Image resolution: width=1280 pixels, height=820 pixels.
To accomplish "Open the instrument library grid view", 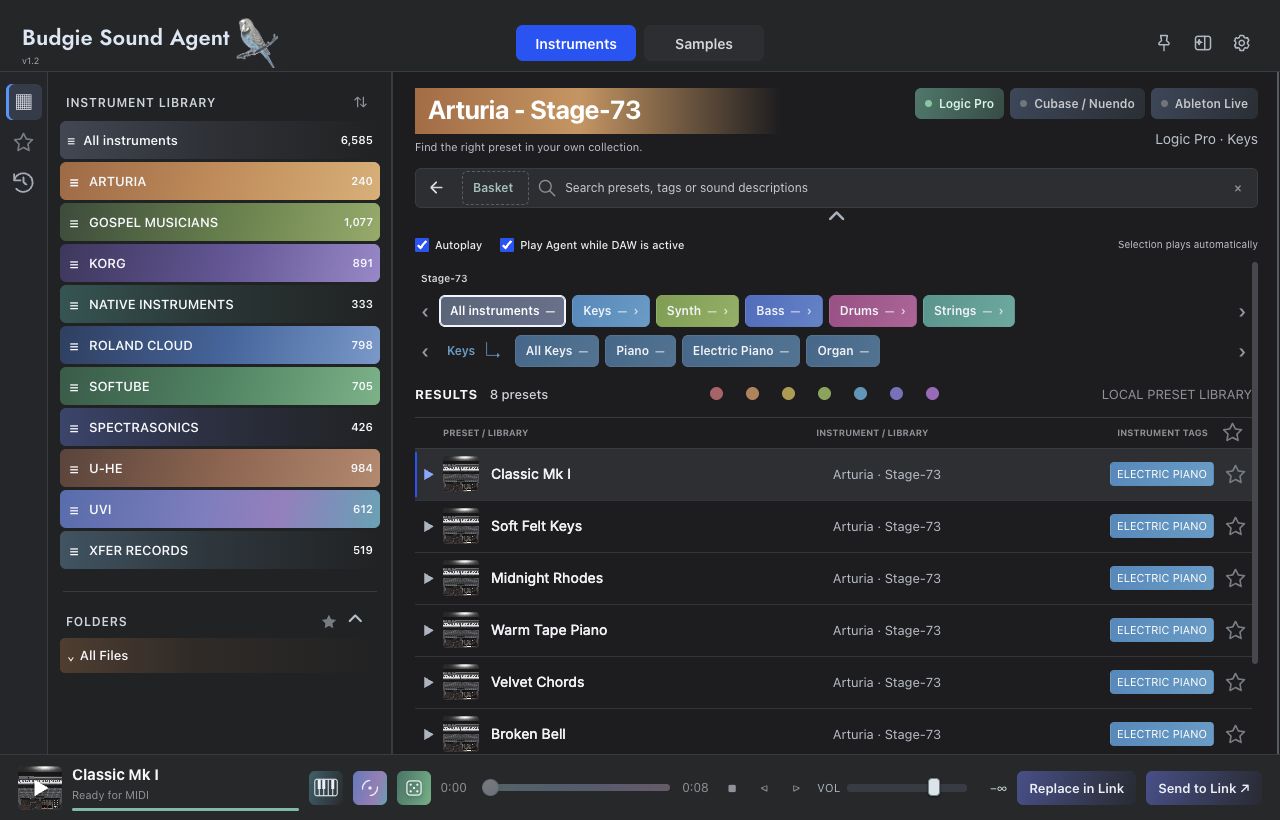I will coord(24,101).
